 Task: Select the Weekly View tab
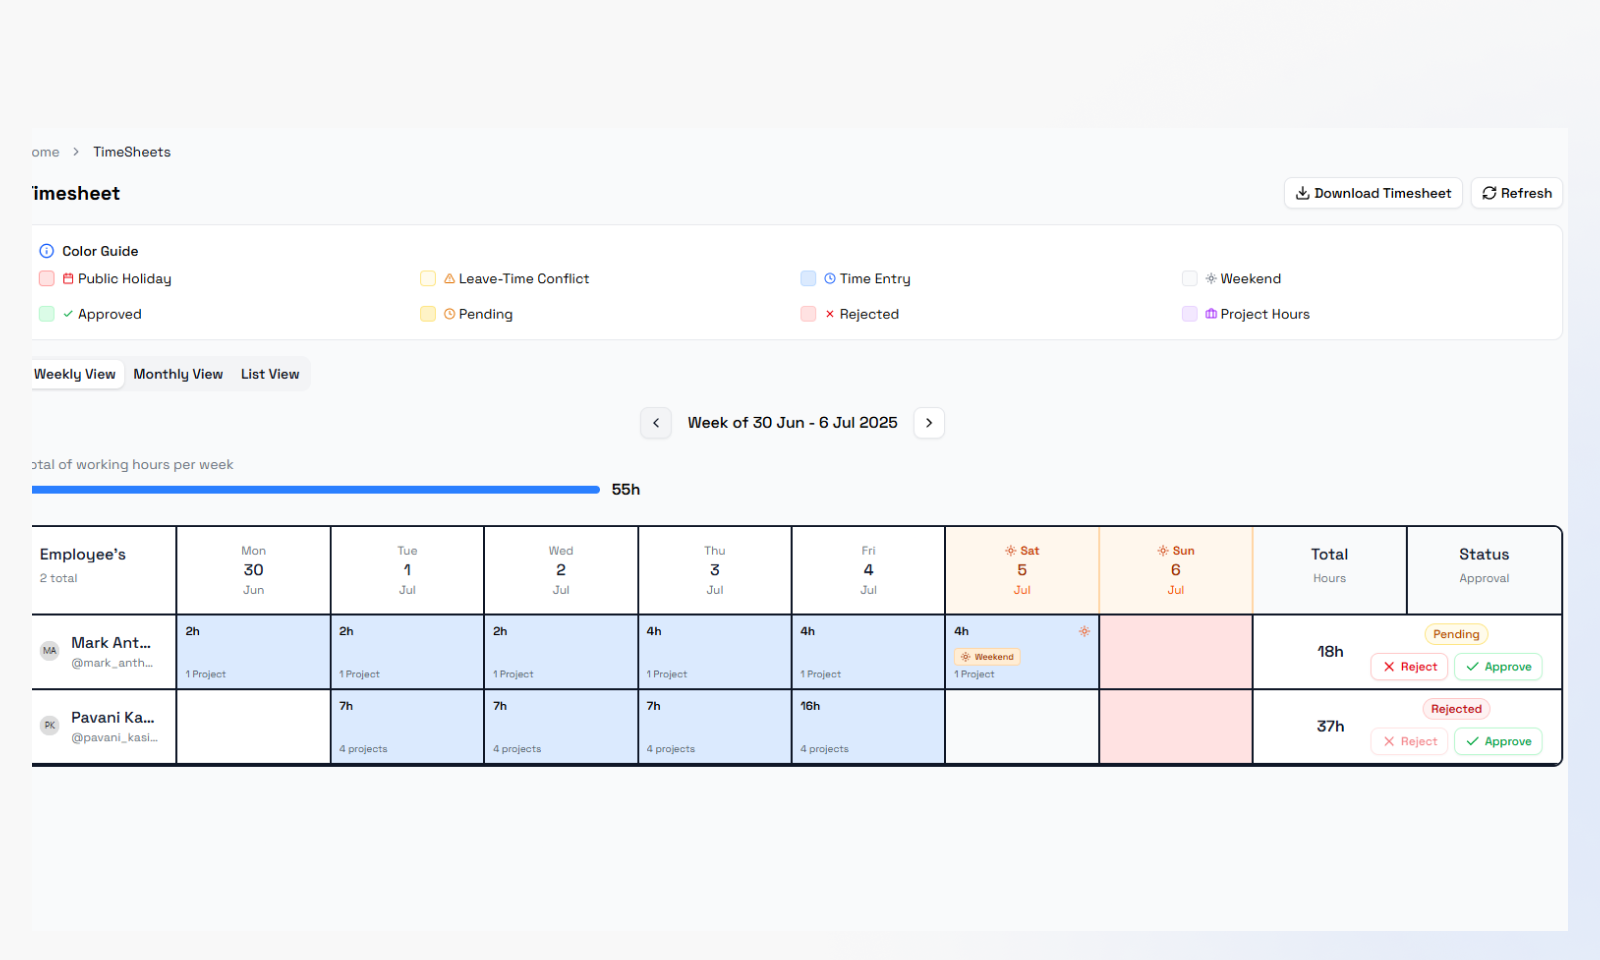75,374
